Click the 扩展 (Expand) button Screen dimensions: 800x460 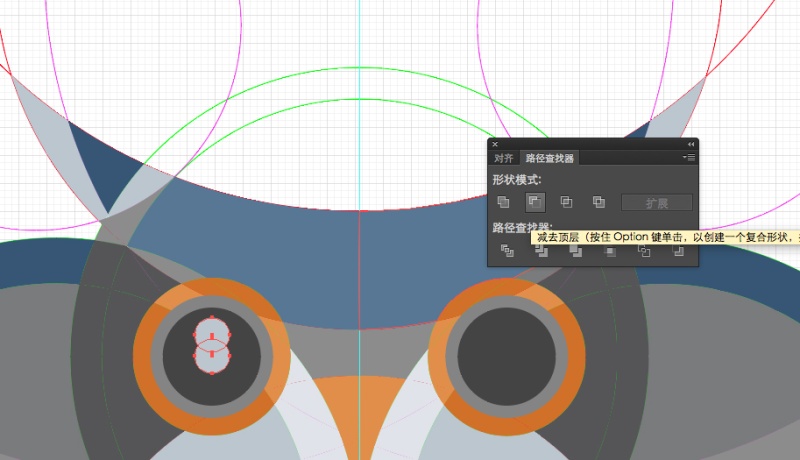(657, 203)
